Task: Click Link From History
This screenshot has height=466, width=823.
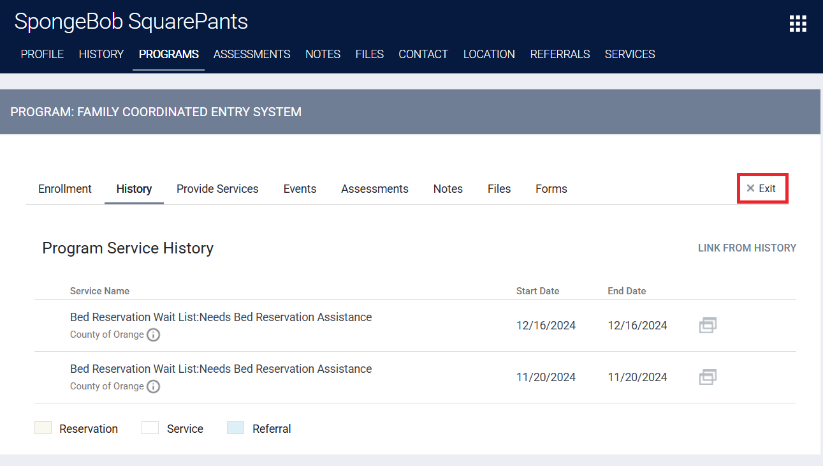Action: (746, 248)
